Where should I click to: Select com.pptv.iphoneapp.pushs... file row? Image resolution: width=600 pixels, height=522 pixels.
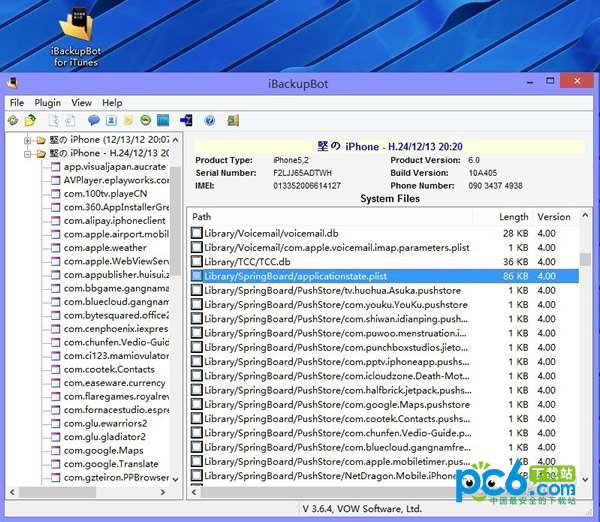pyautogui.click(x=385, y=362)
